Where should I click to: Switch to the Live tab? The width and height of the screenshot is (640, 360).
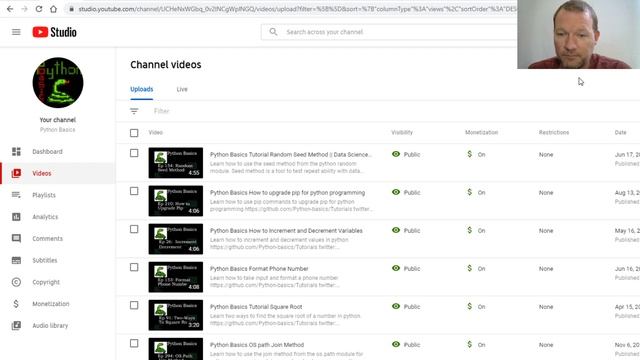tap(182, 89)
